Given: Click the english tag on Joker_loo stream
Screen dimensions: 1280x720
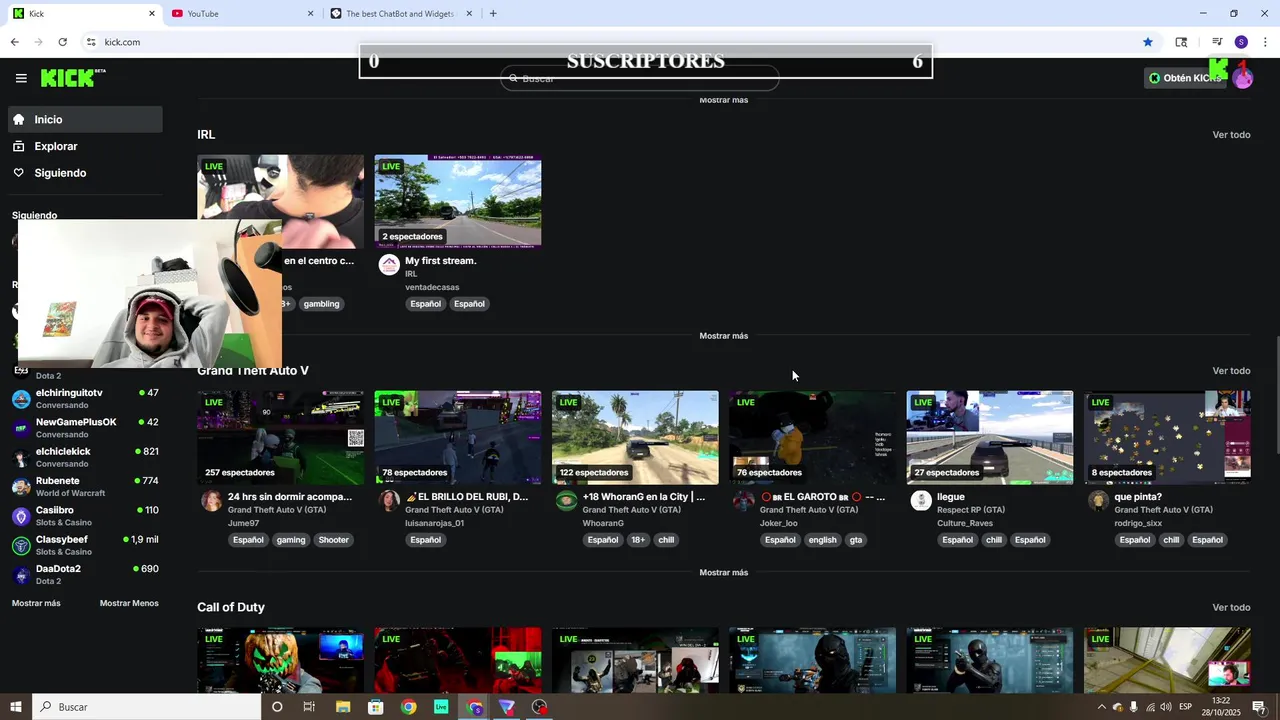Looking at the screenshot, I should pos(822,540).
